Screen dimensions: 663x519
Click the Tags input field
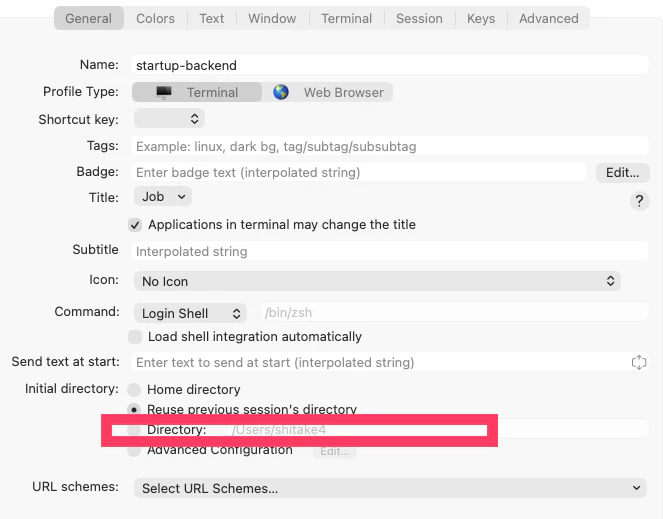(390, 146)
